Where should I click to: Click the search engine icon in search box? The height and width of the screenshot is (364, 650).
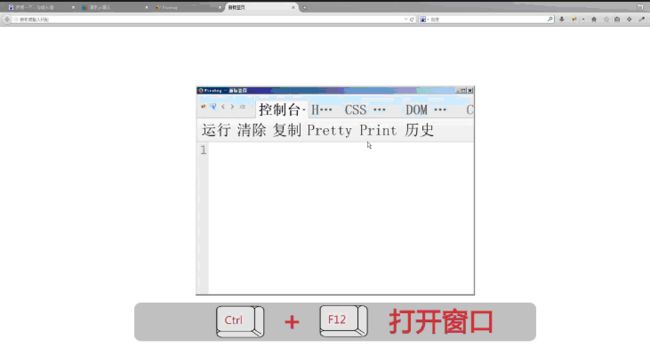click(423, 19)
